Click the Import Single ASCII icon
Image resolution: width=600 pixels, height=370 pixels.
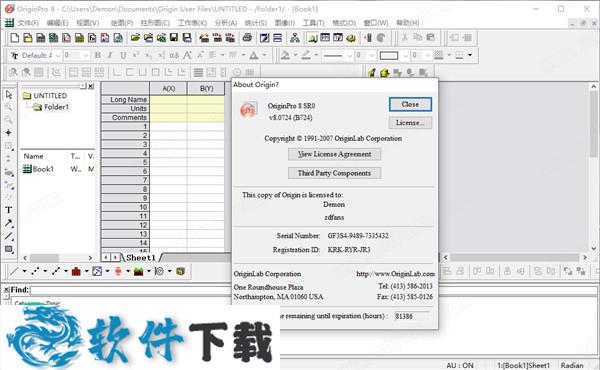217,37
